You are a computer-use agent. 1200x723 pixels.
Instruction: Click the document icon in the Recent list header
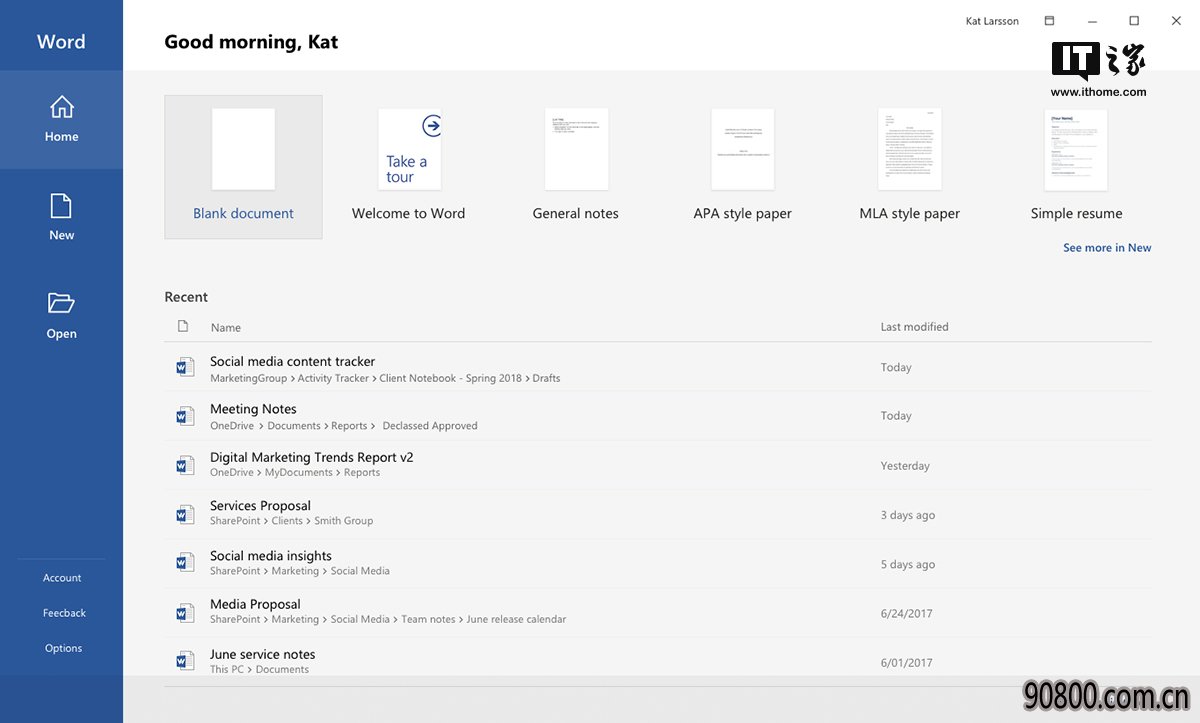[183, 326]
